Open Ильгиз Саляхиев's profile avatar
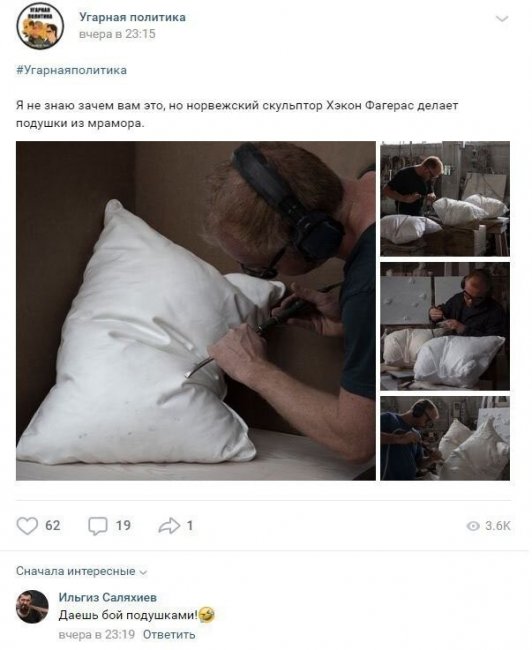This screenshot has width=532, height=650. (32, 606)
